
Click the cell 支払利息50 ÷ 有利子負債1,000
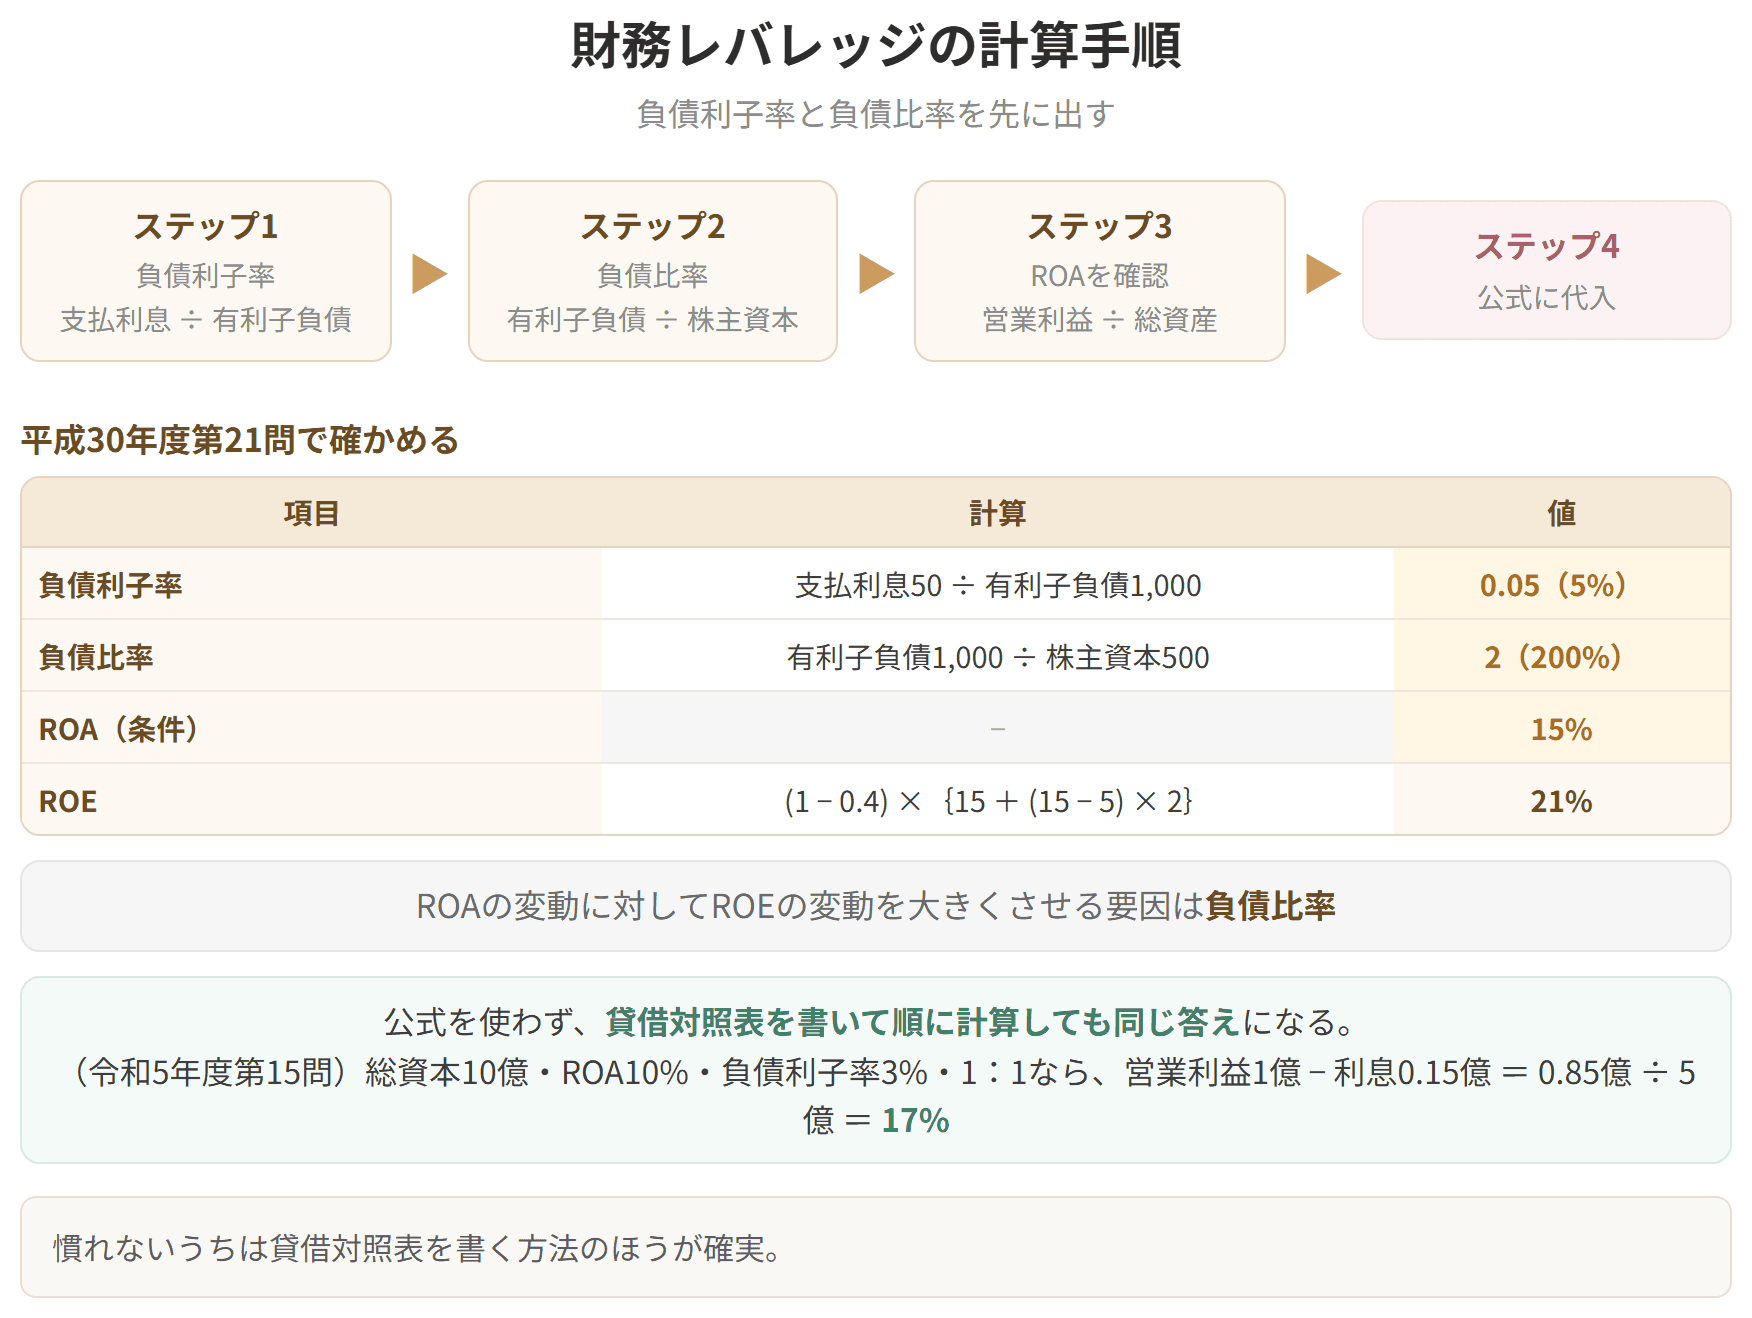tap(998, 585)
